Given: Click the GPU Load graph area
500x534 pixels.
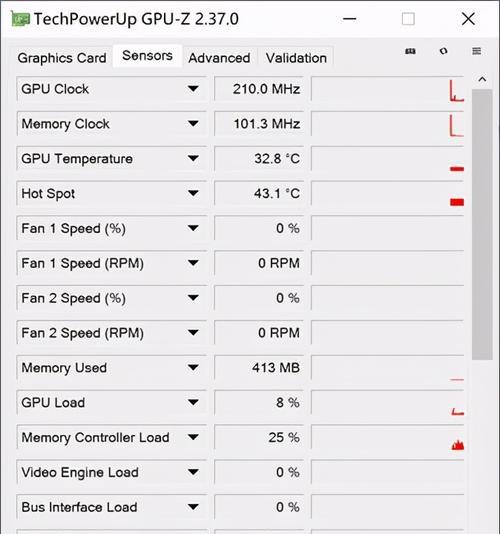Looking at the screenshot, I should [x=388, y=403].
